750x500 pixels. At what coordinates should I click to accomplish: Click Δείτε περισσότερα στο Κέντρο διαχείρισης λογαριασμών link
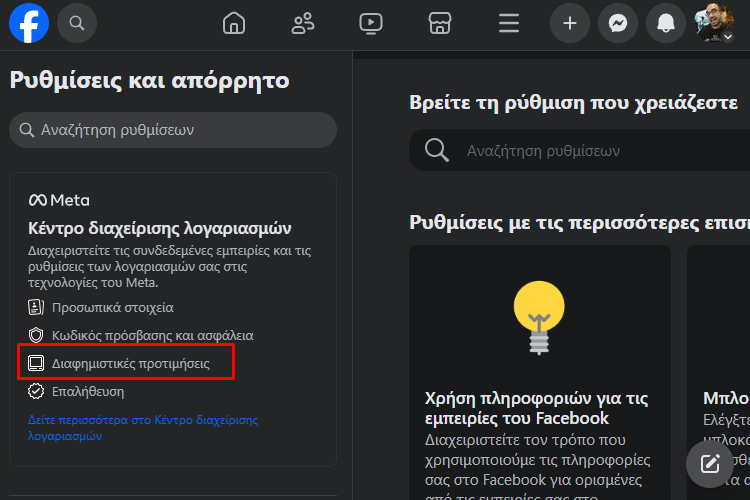(143, 428)
